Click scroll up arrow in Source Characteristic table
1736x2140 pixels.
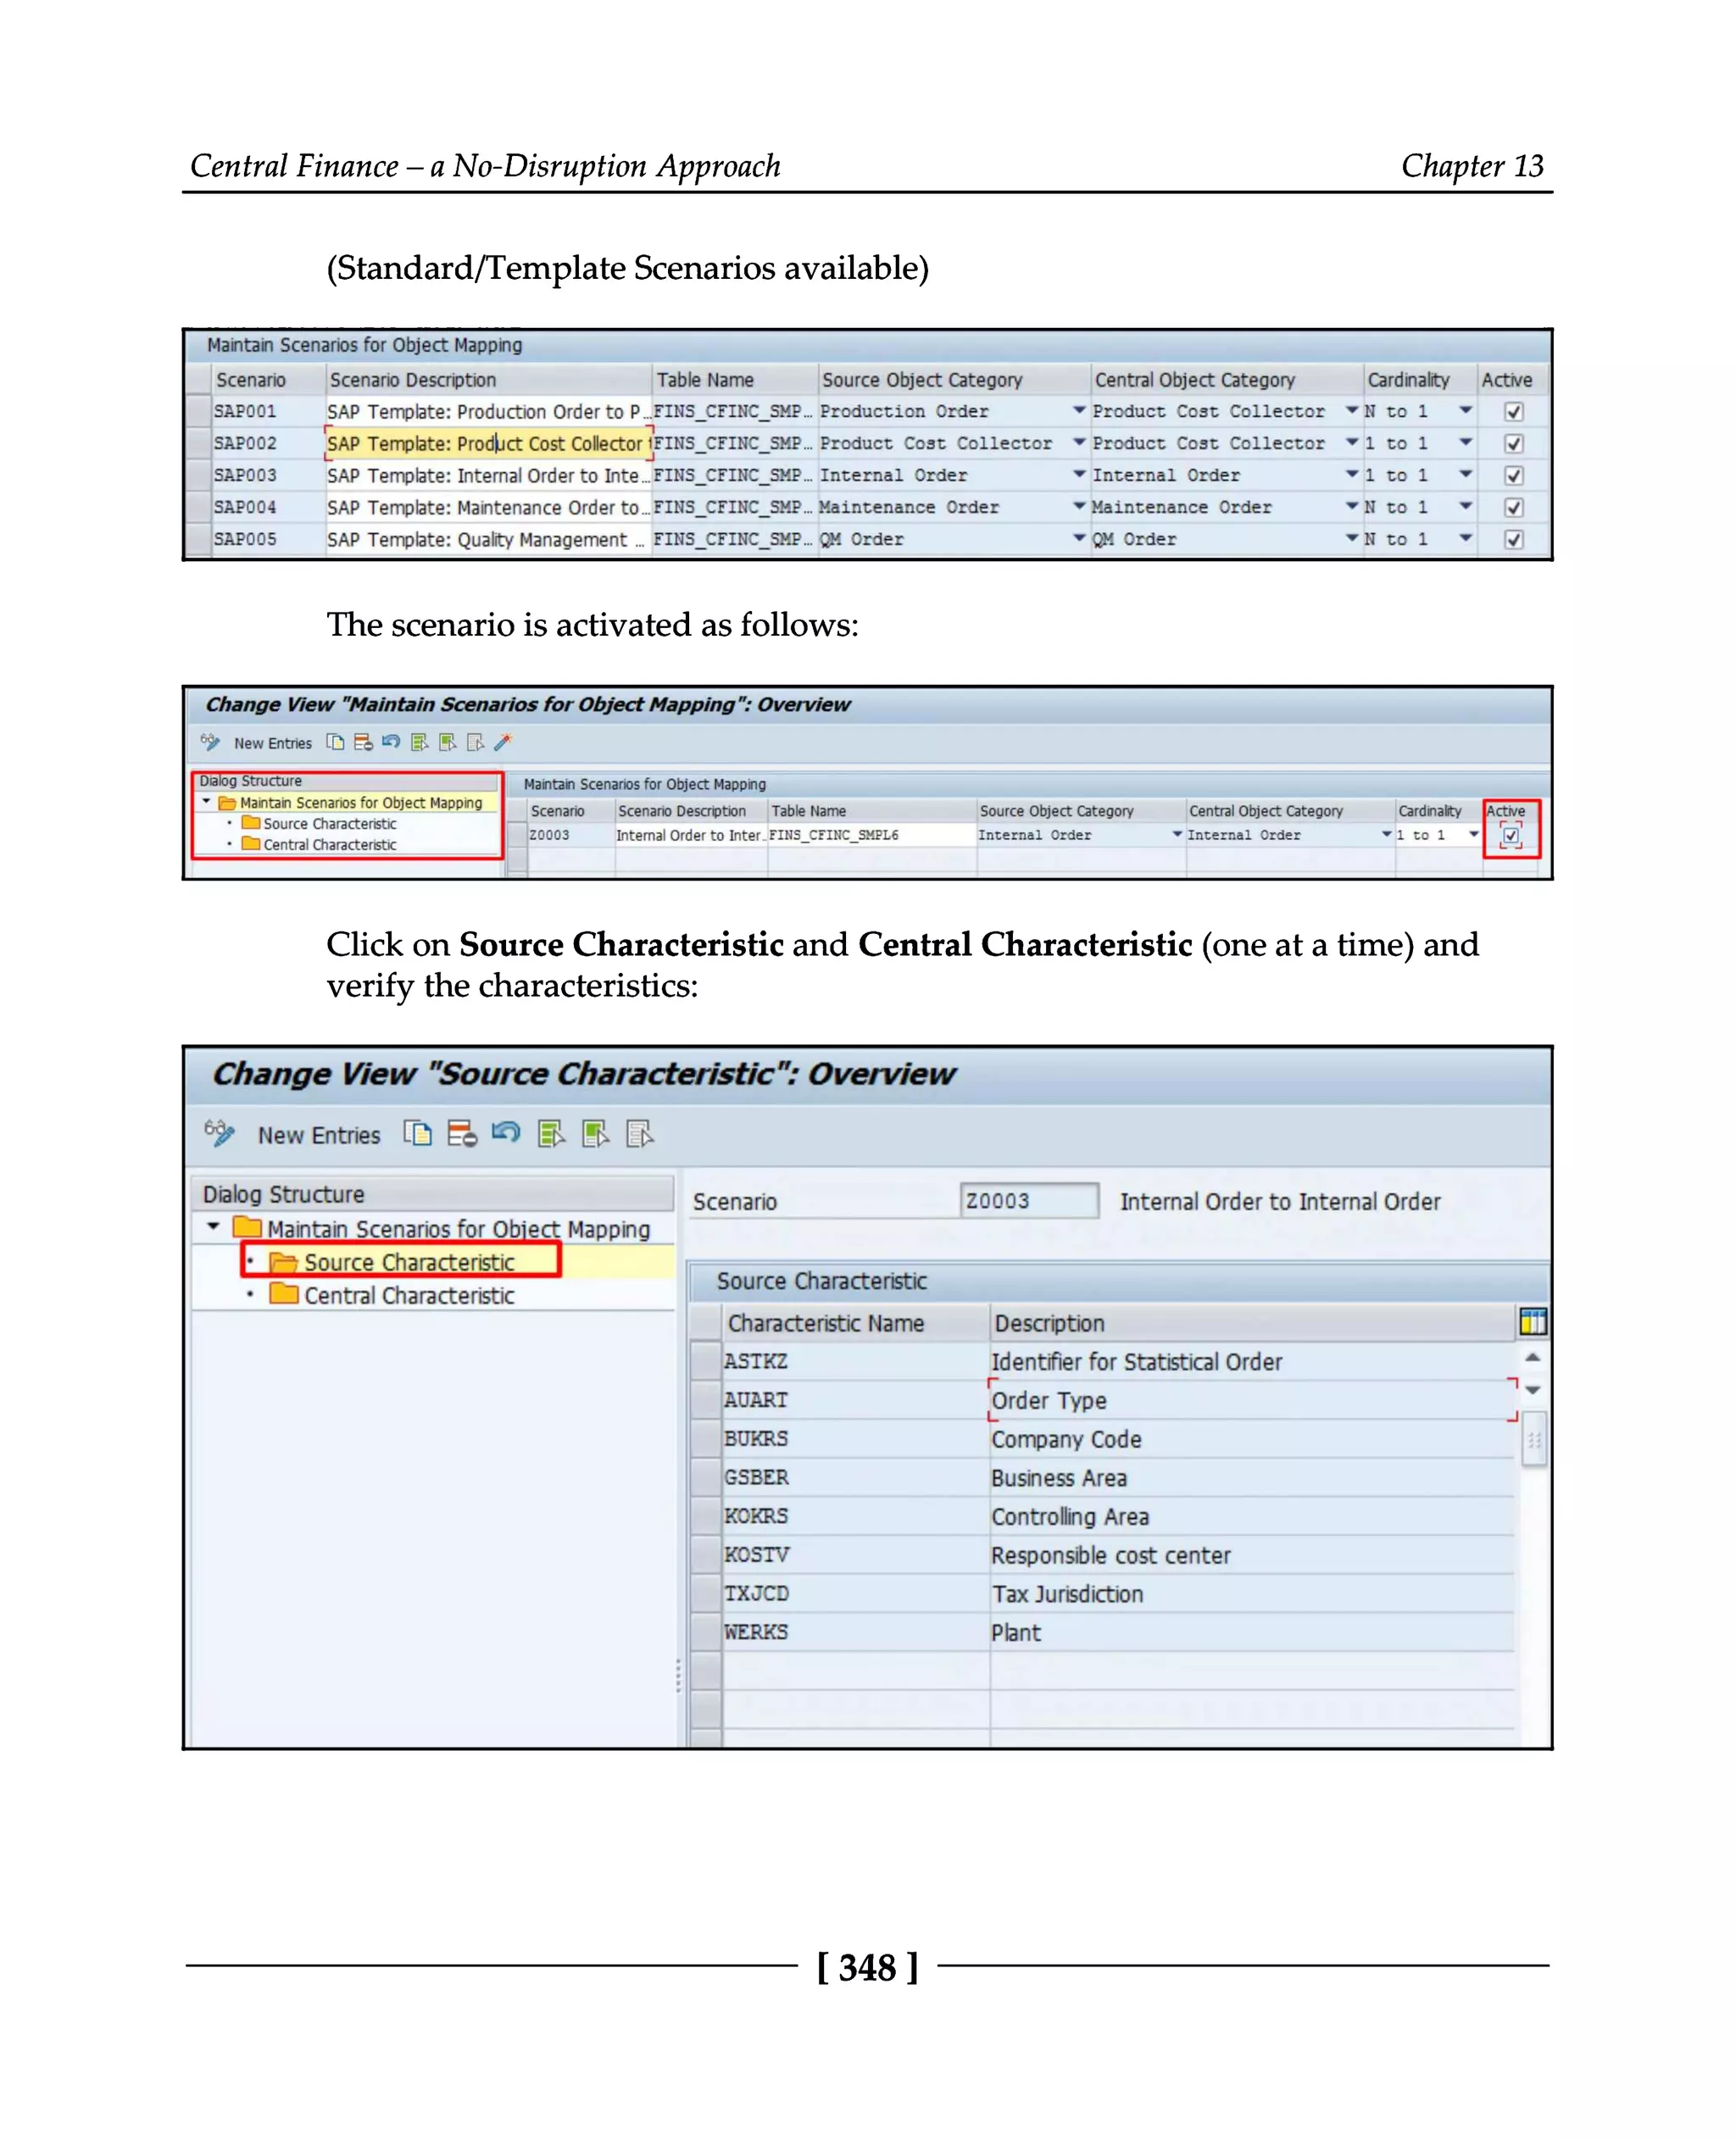pyautogui.click(x=1532, y=1358)
